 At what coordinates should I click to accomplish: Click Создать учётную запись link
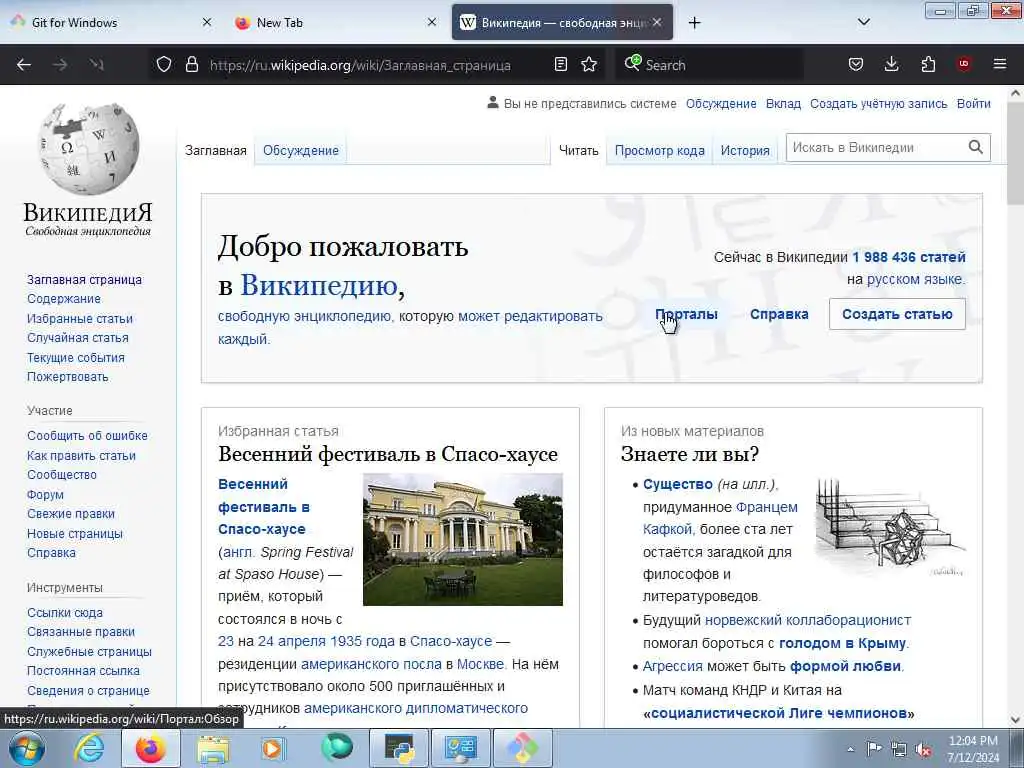[x=878, y=103]
